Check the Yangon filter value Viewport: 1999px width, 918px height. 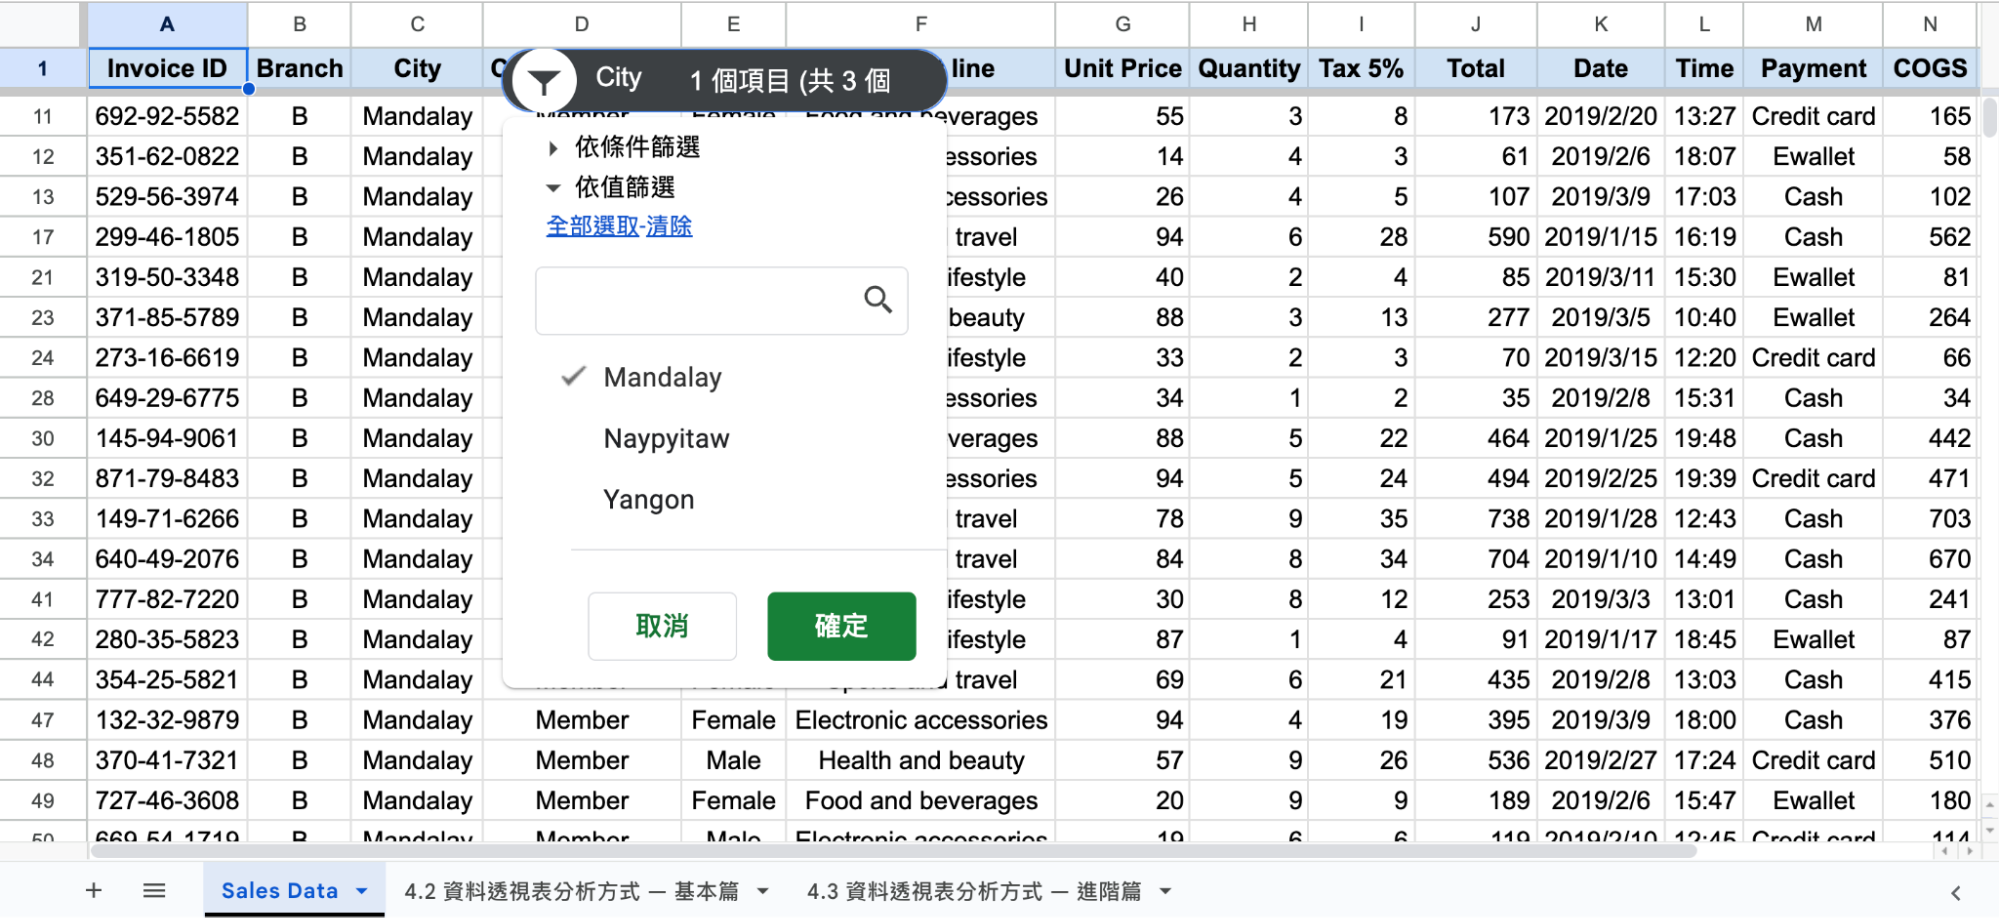tap(648, 499)
